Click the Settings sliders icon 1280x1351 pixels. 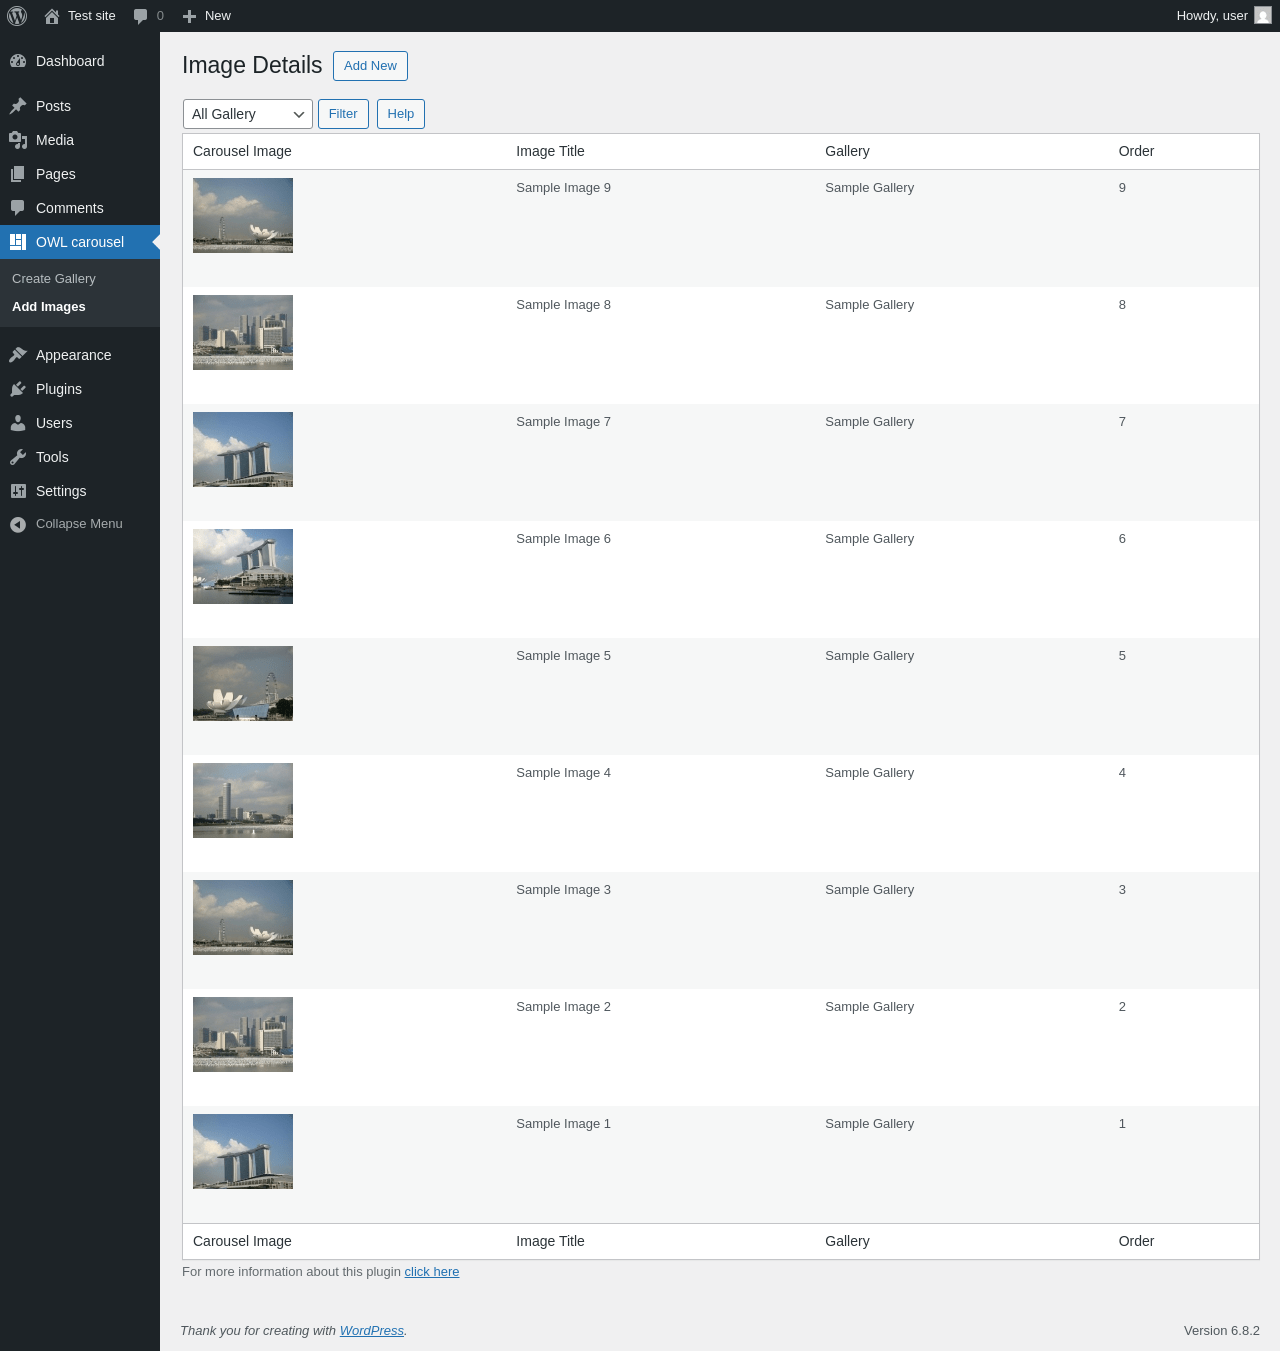(18, 491)
